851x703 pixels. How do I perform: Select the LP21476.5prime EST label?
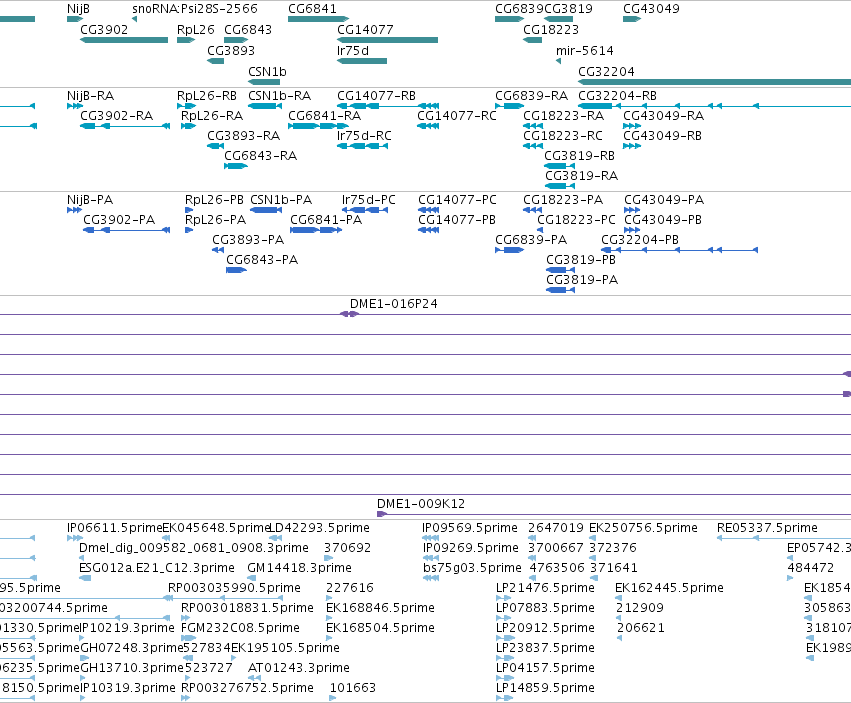point(545,588)
